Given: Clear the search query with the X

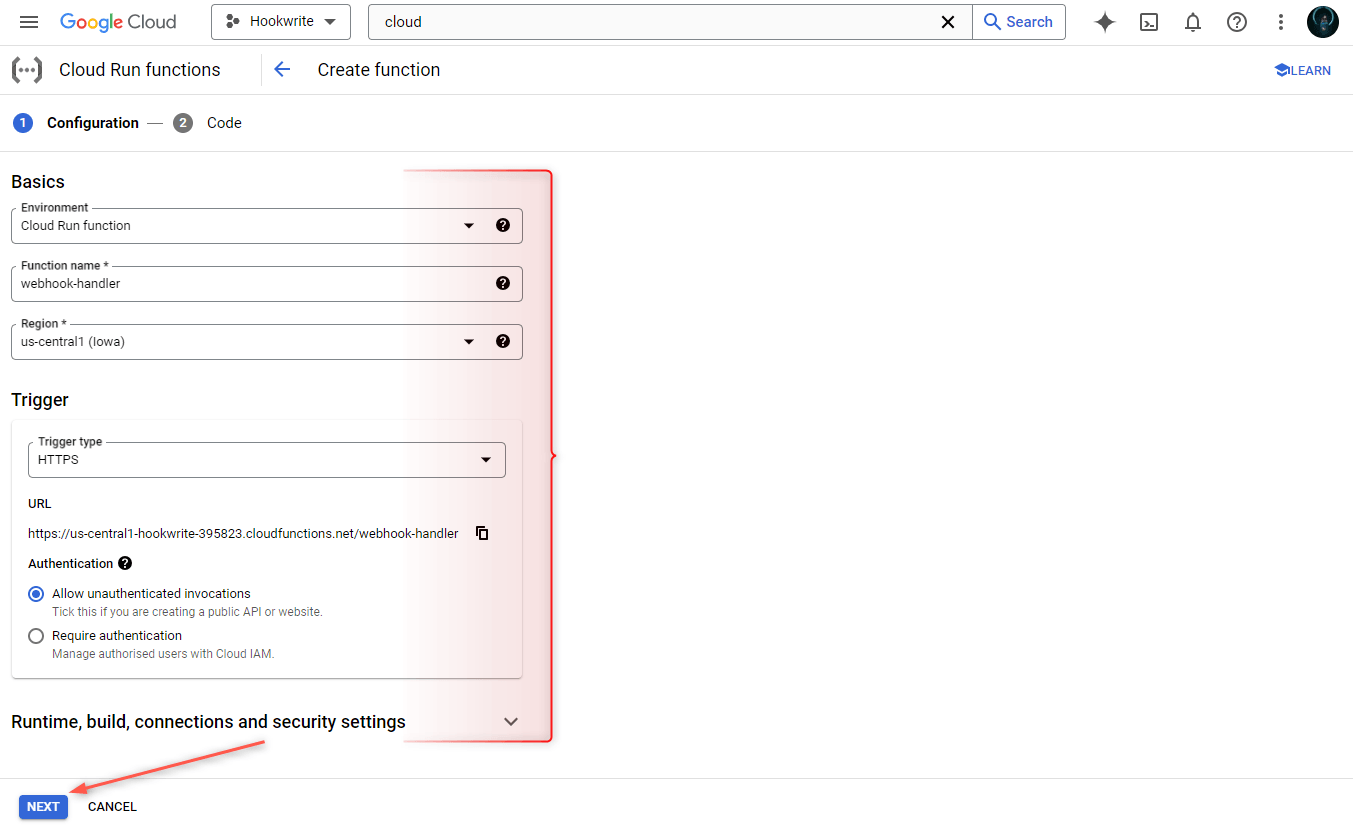Looking at the screenshot, I should point(947,21).
